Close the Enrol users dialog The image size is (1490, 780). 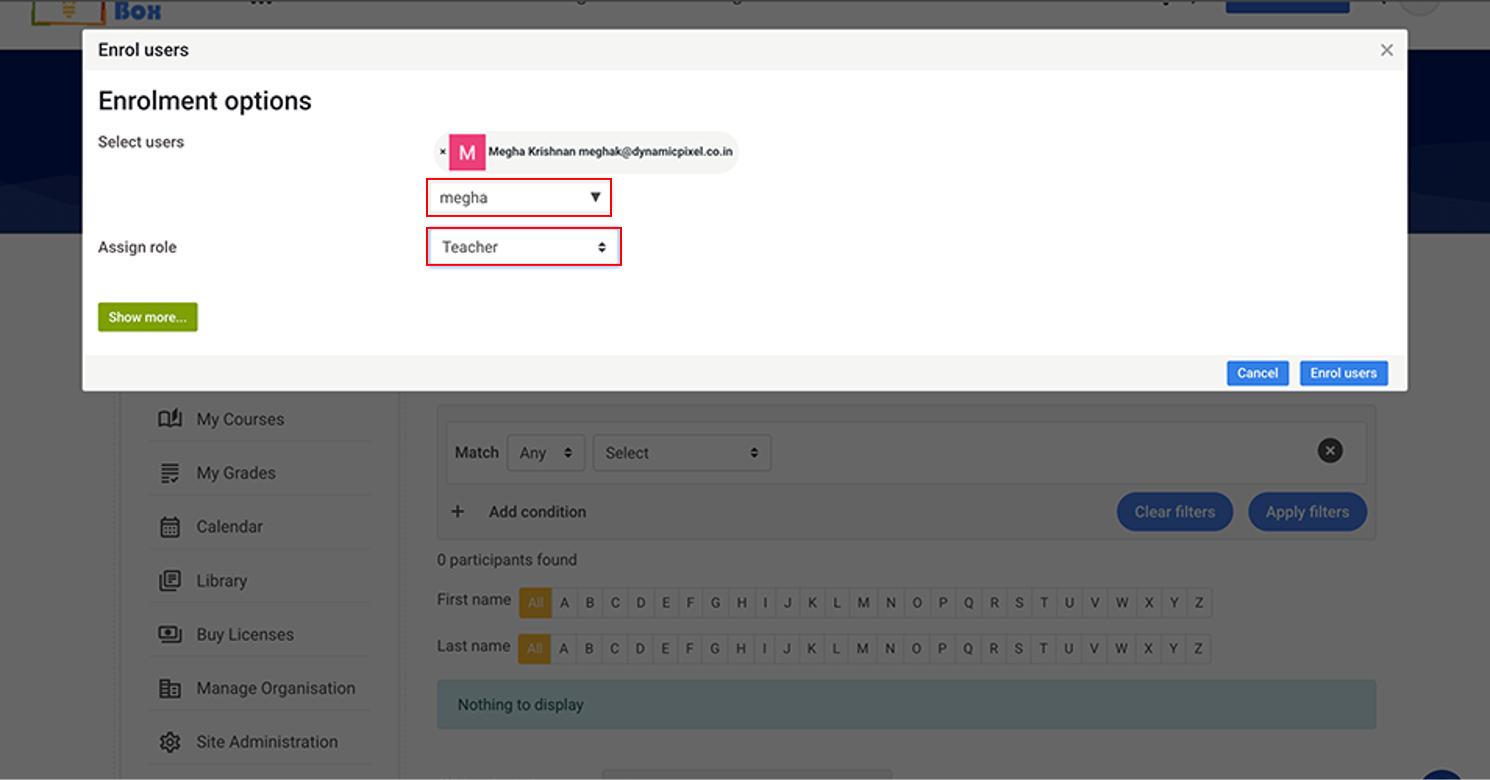point(1386,50)
